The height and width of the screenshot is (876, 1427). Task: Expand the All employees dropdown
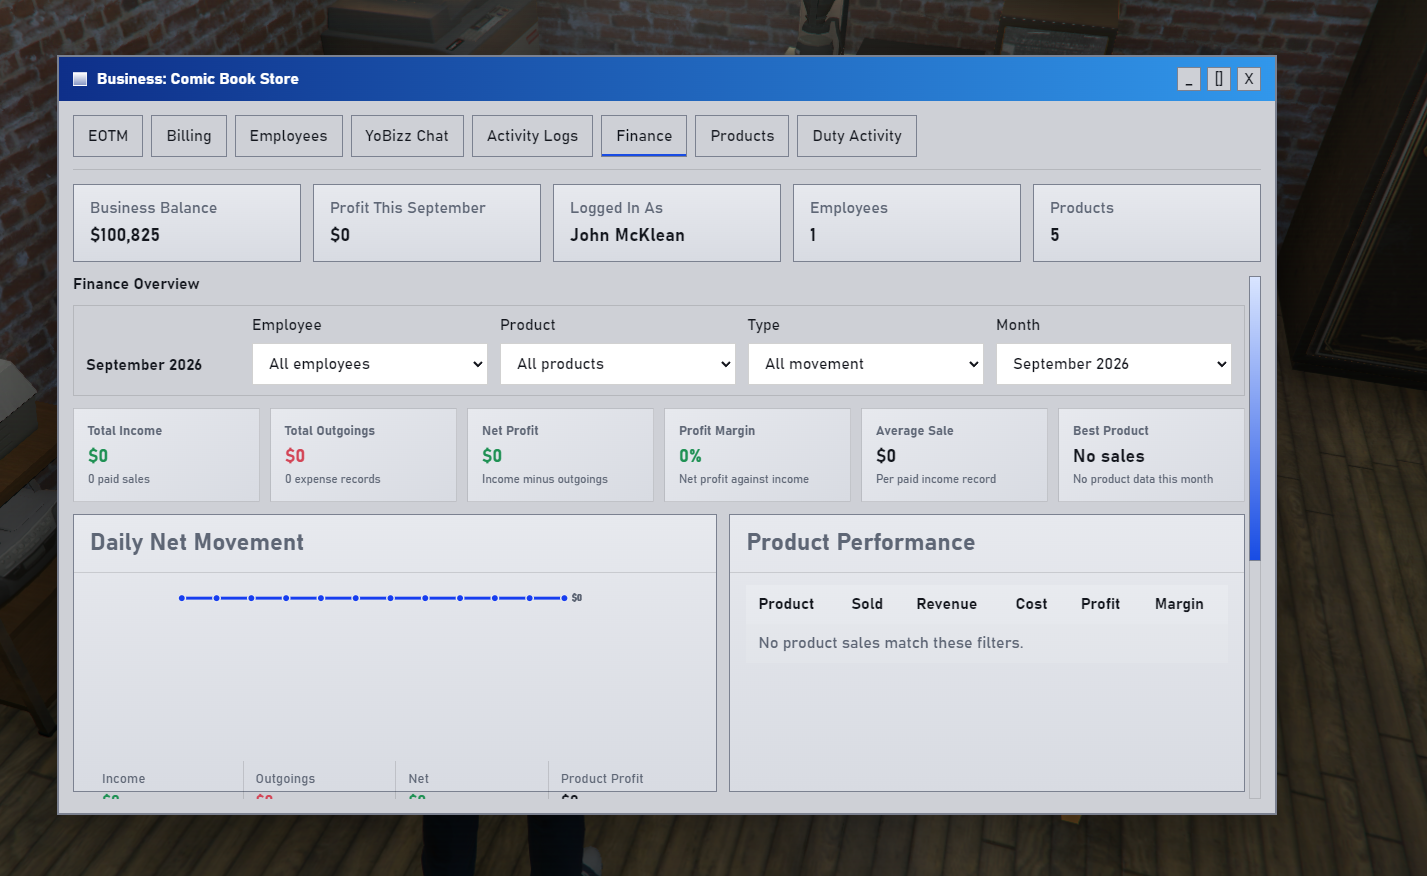click(370, 364)
